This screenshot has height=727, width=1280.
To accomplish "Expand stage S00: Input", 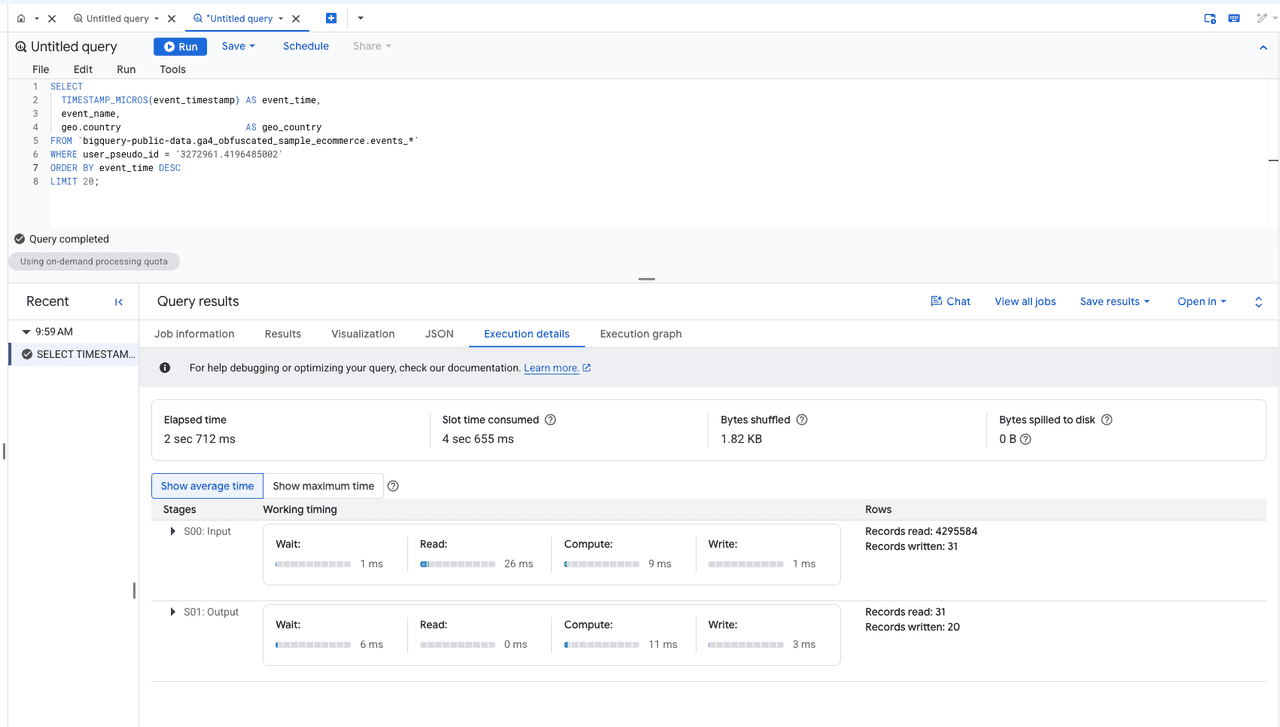I will (173, 531).
